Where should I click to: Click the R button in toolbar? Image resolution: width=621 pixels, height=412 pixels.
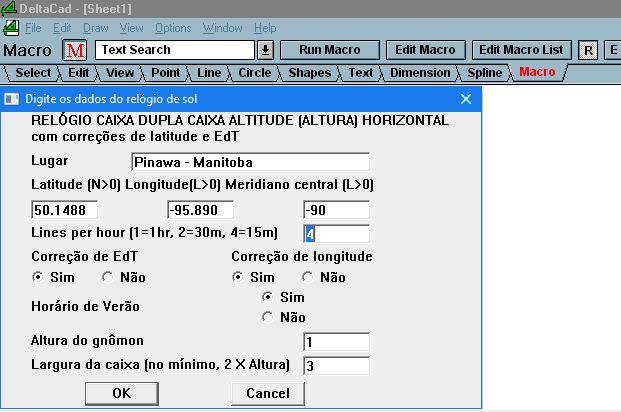pyautogui.click(x=589, y=50)
